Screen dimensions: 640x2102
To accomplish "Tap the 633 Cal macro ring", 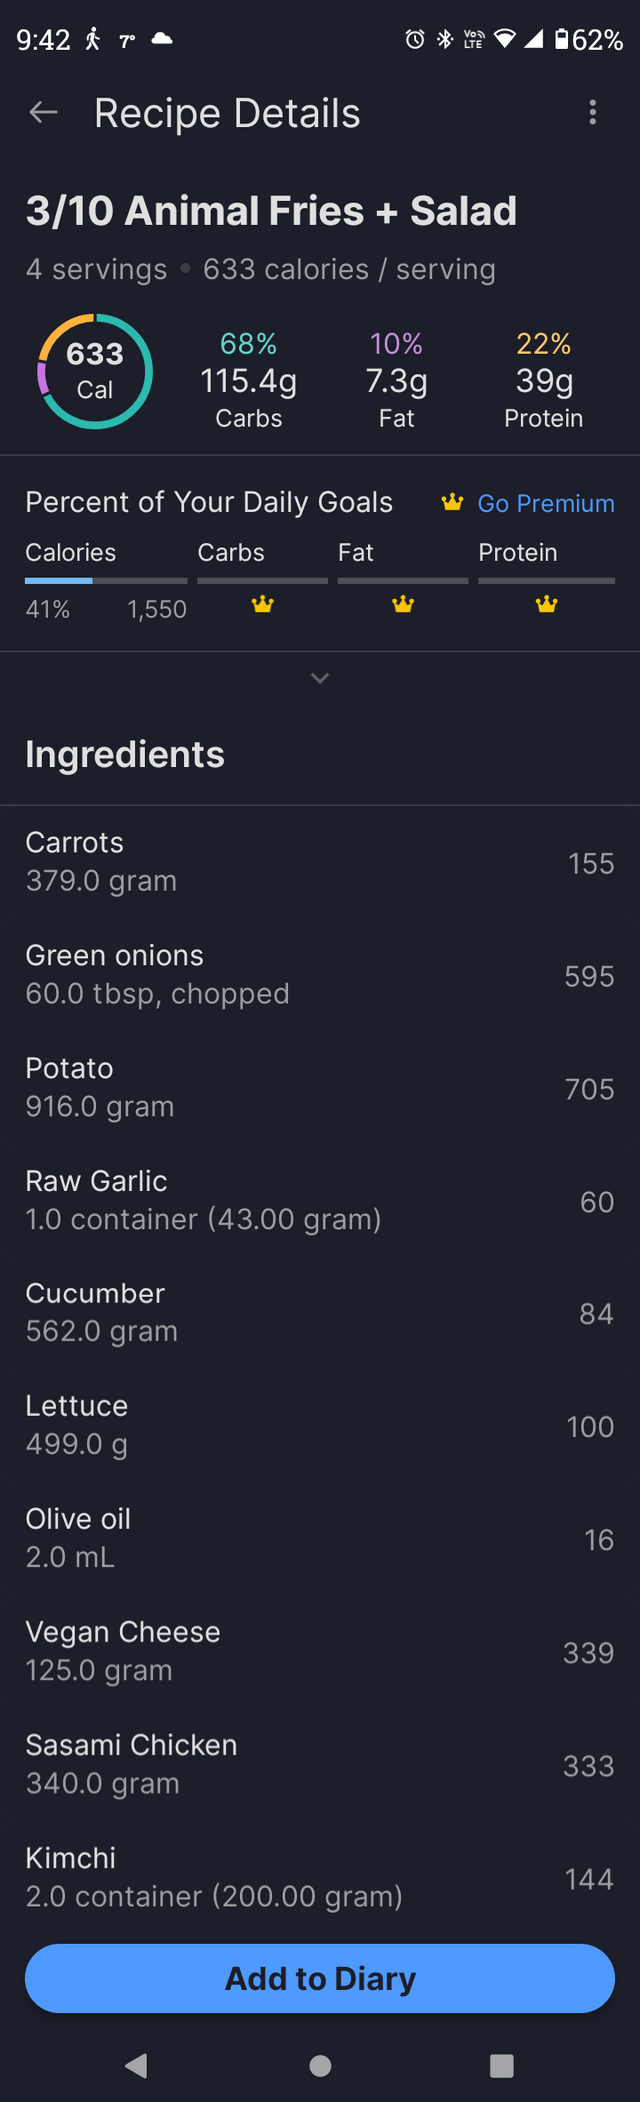I will 95,371.
